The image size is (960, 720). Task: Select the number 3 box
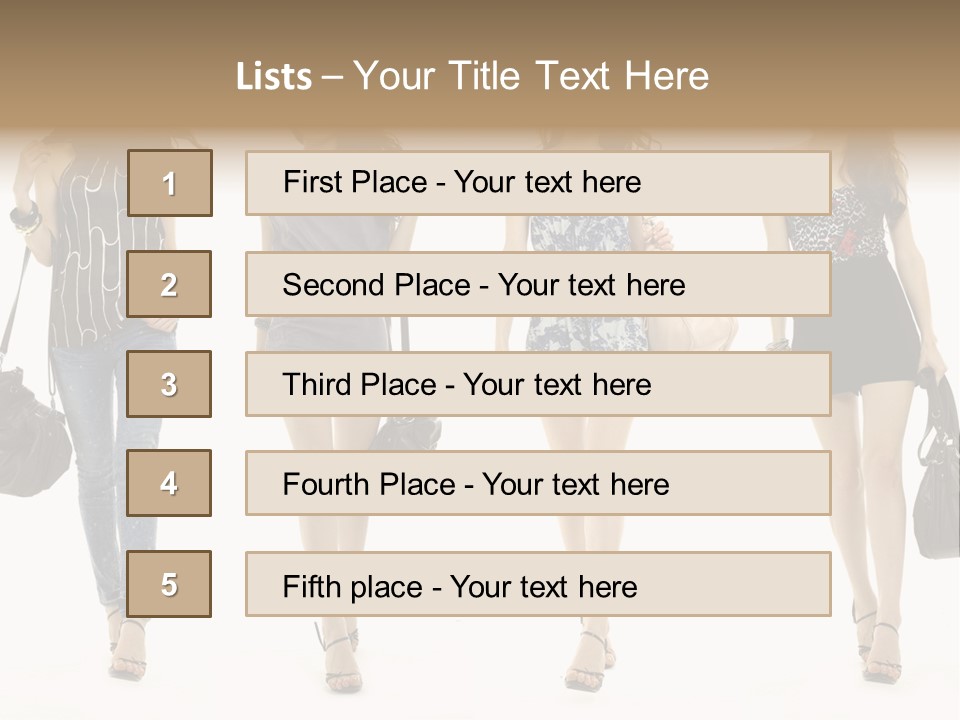click(169, 384)
